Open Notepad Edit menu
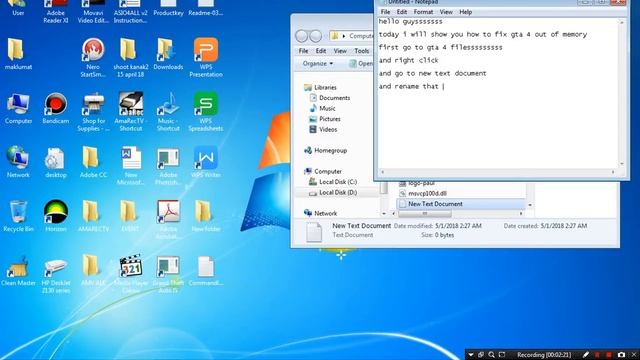This screenshot has width=640, height=360. [402, 12]
